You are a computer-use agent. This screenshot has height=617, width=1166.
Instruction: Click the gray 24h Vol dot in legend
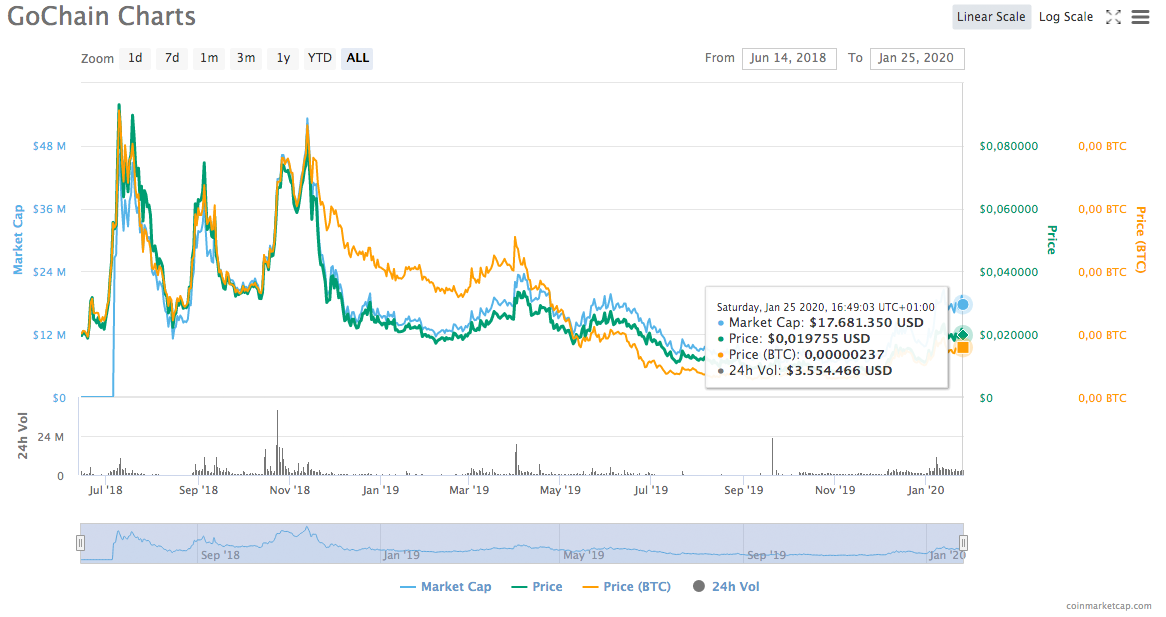(698, 586)
